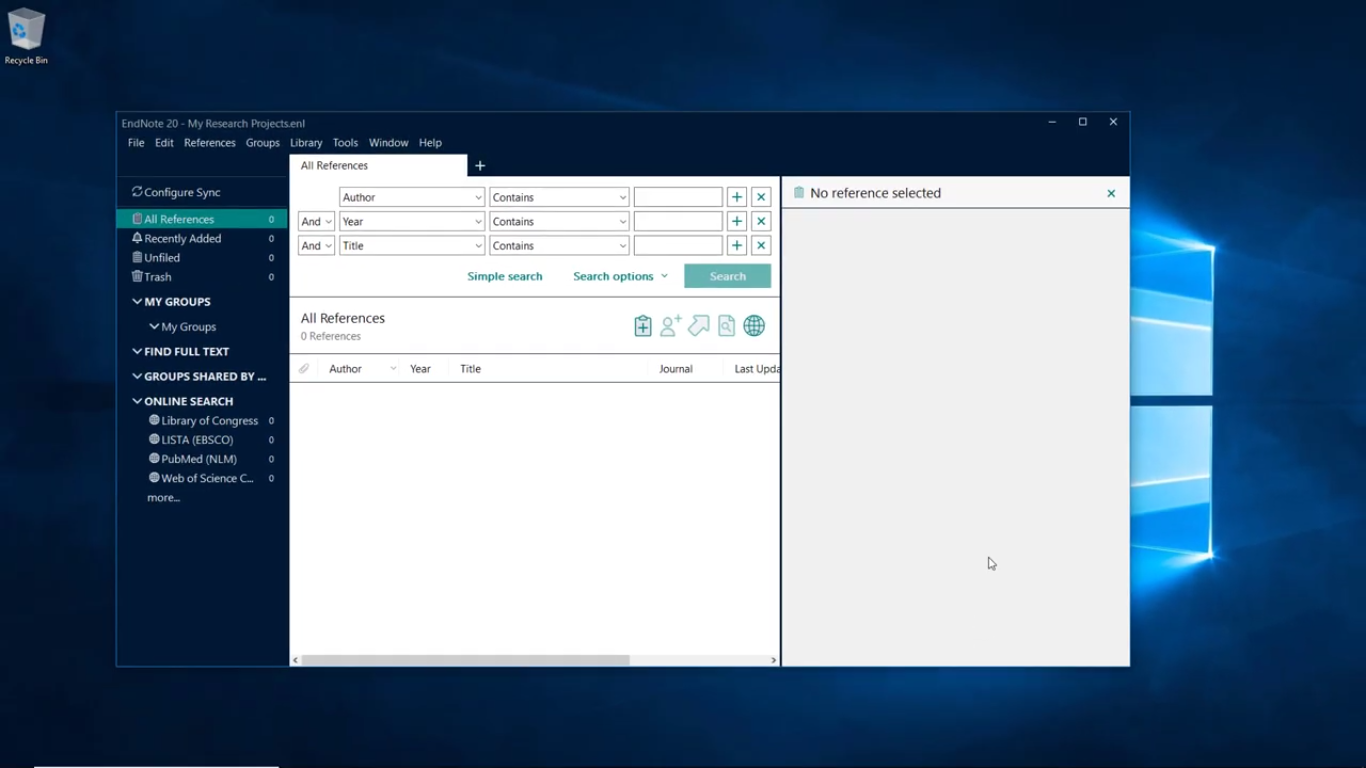Collapse the MY GROUPS section
The height and width of the screenshot is (768, 1366).
click(x=137, y=301)
